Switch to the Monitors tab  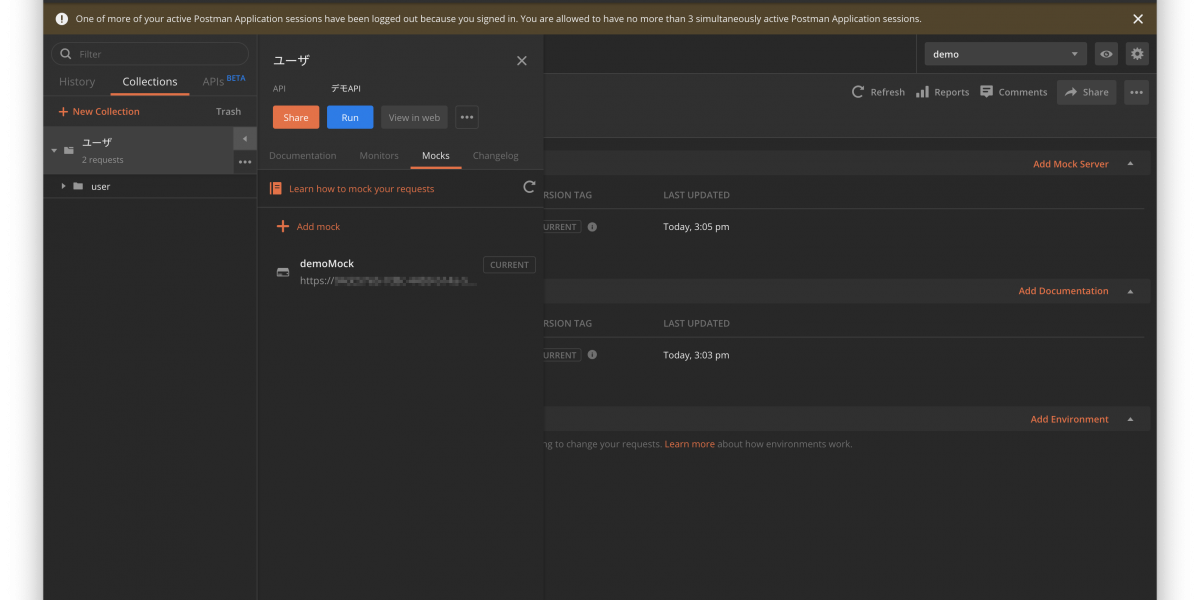379,156
